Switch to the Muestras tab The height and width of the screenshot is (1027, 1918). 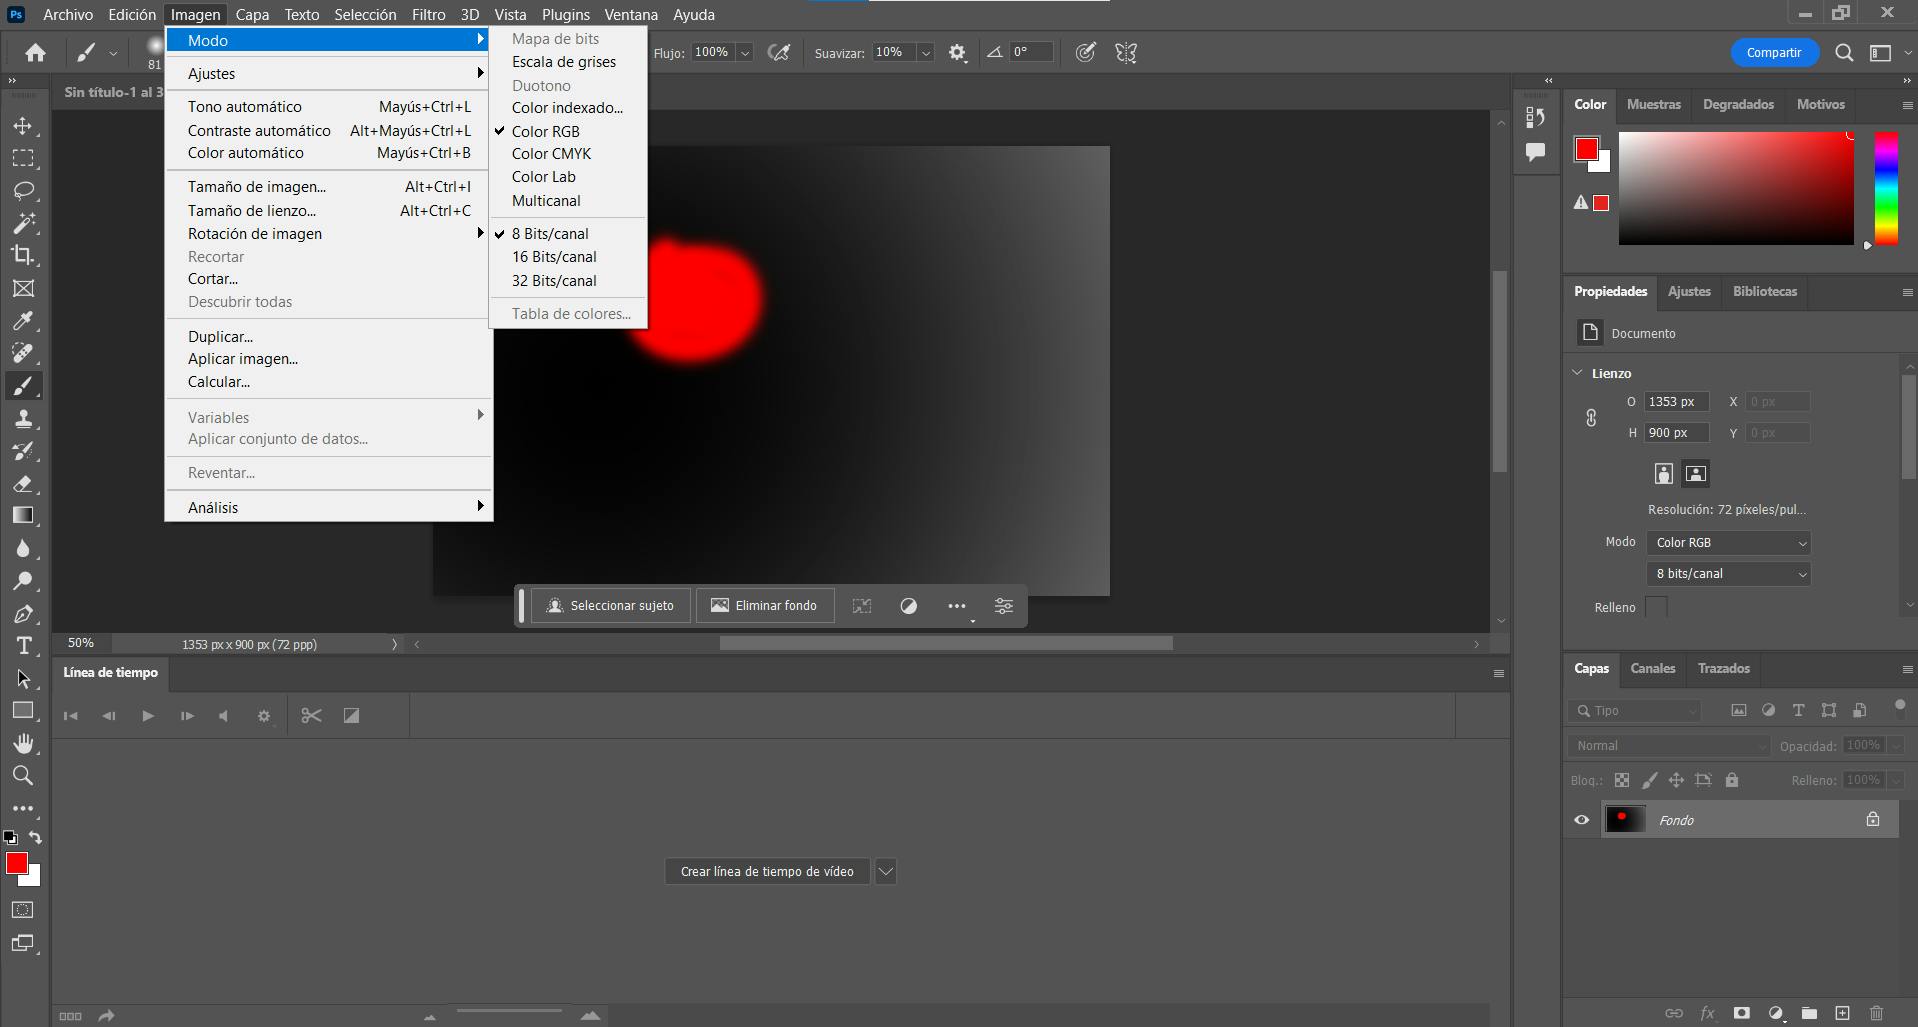click(x=1653, y=104)
